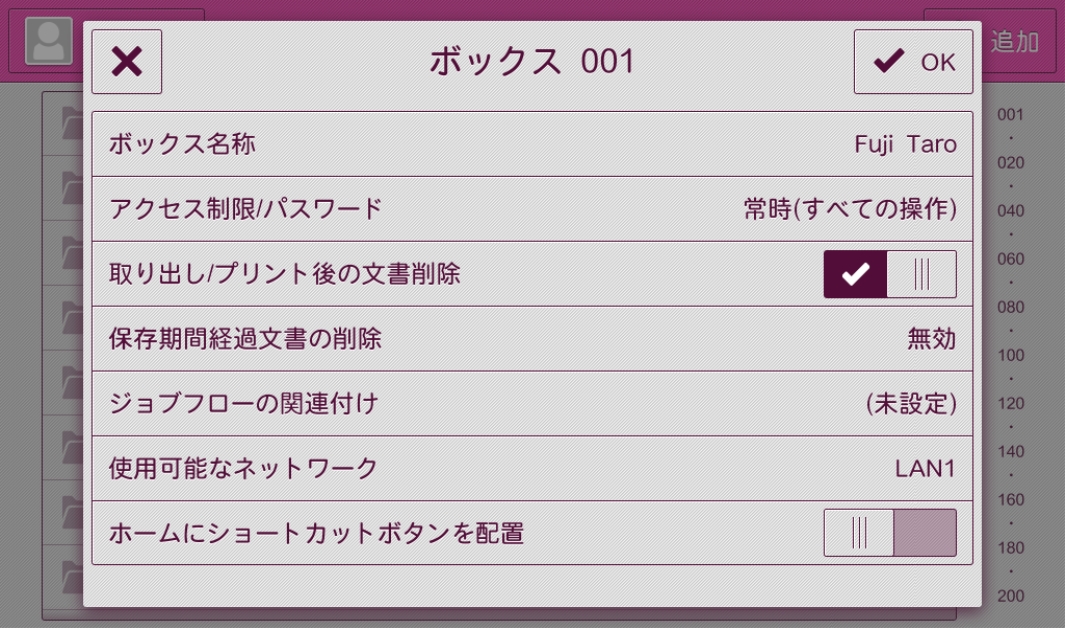Toggle 取り出し/プリント後の文書削除 switch
This screenshot has height=628, width=1065.
(x=889, y=274)
